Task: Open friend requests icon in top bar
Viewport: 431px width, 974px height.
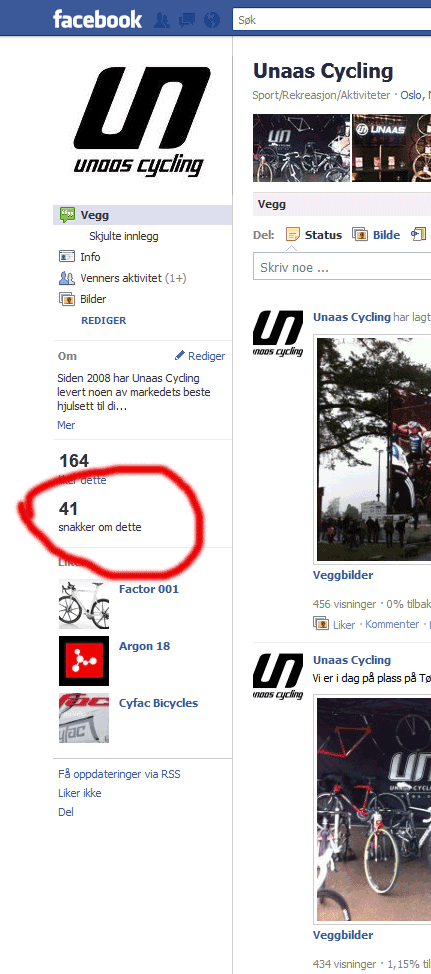Action: coord(162,20)
